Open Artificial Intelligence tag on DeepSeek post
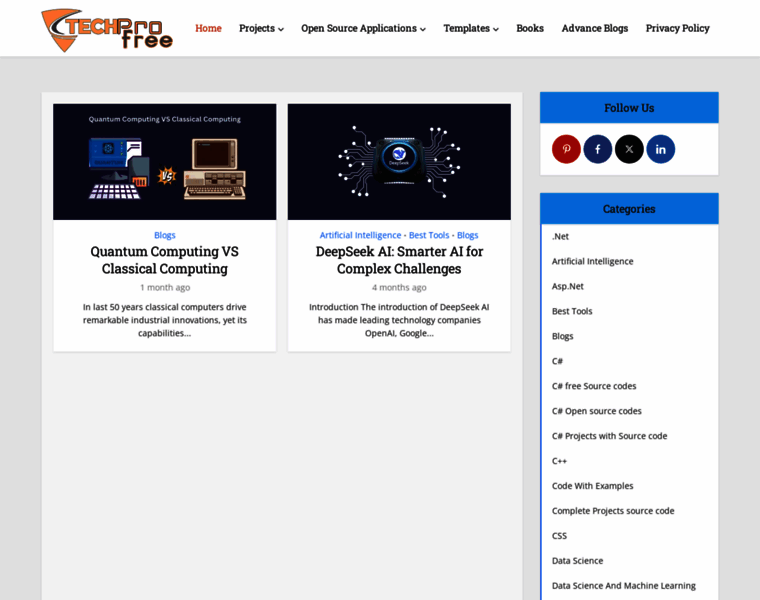The width and height of the screenshot is (760, 600). tap(360, 235)
